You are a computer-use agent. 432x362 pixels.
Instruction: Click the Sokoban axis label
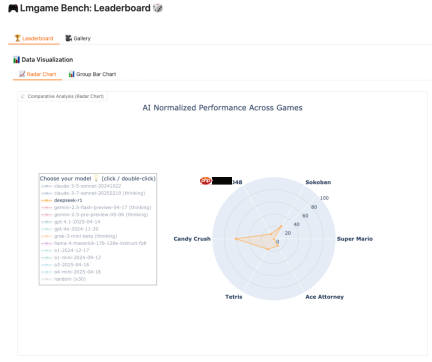[318, 182]
